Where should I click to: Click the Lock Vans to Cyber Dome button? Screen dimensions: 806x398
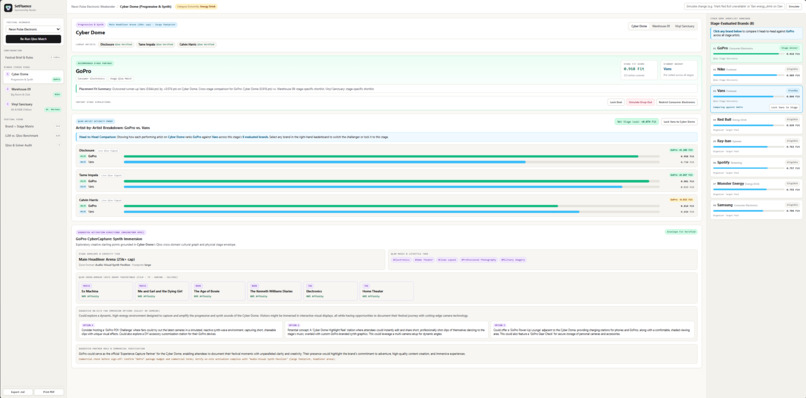[x=680, y=122]
